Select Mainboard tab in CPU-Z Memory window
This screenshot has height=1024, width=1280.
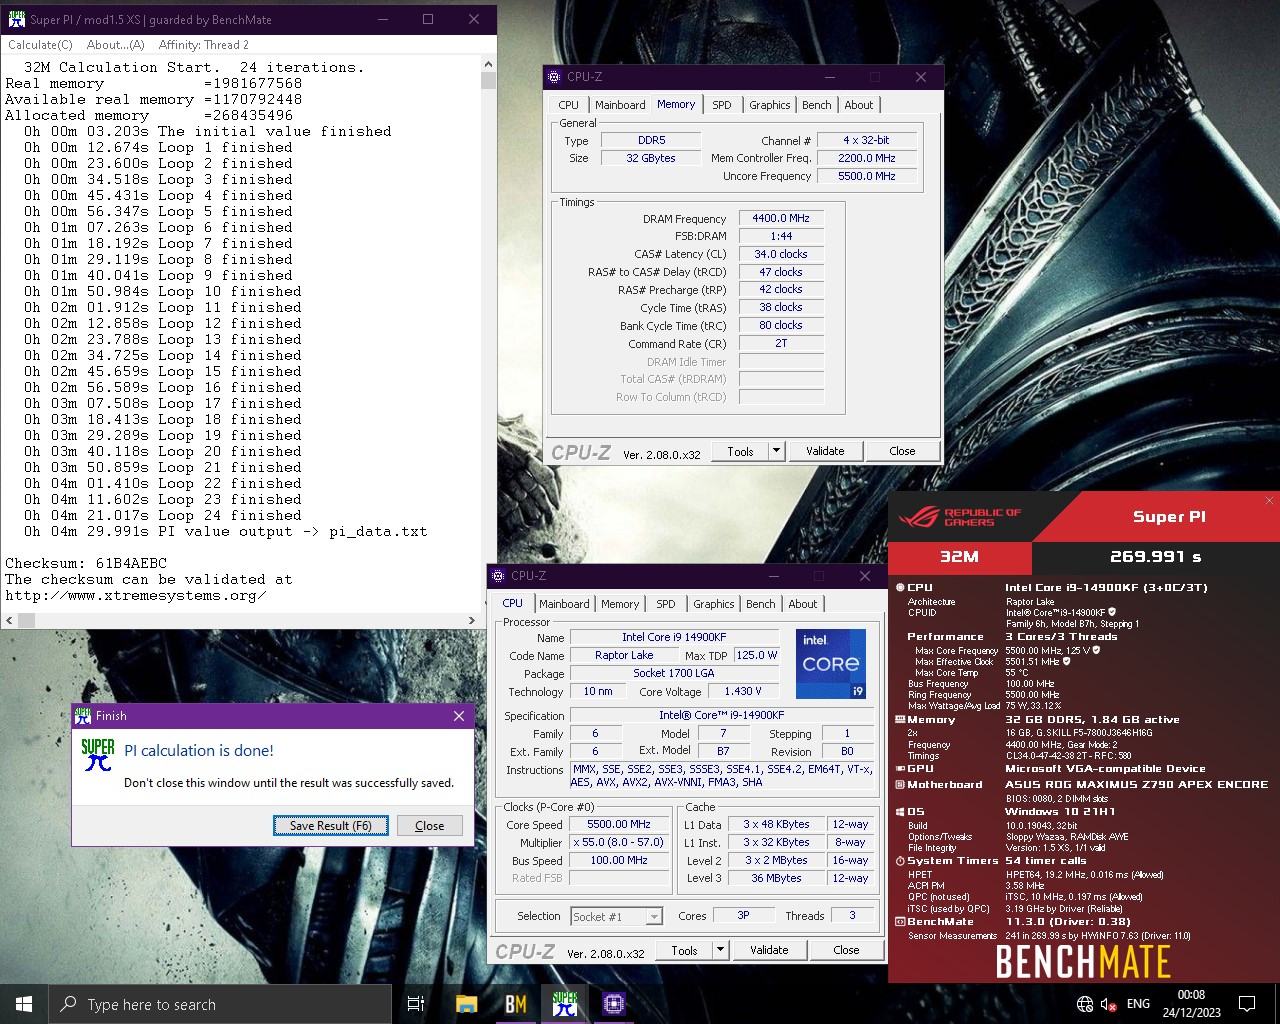point(620,105)
